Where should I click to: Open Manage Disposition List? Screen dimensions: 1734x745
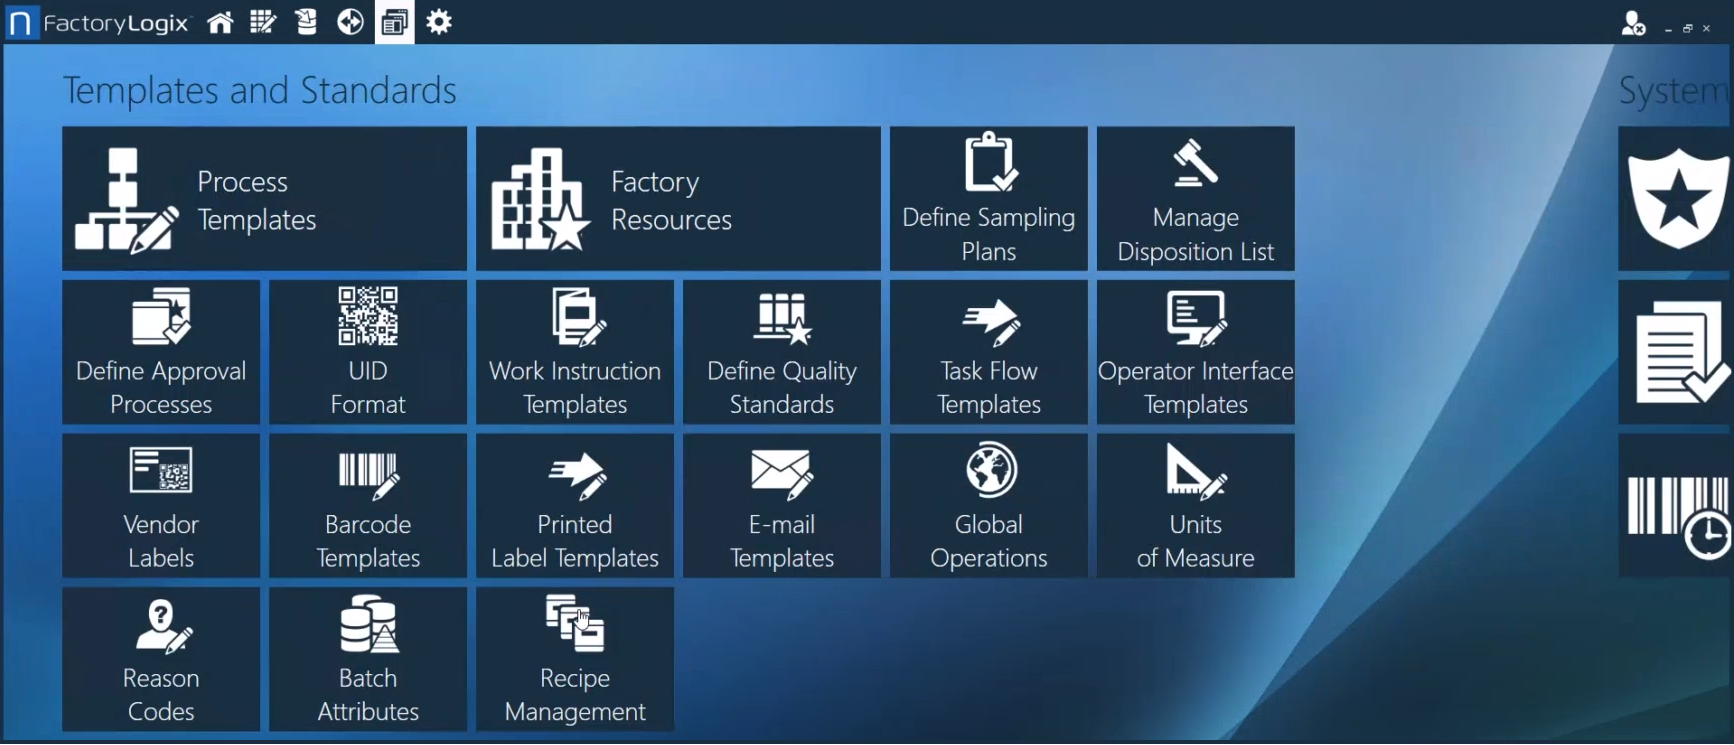pyautogui.click(x=1195, y=199)
